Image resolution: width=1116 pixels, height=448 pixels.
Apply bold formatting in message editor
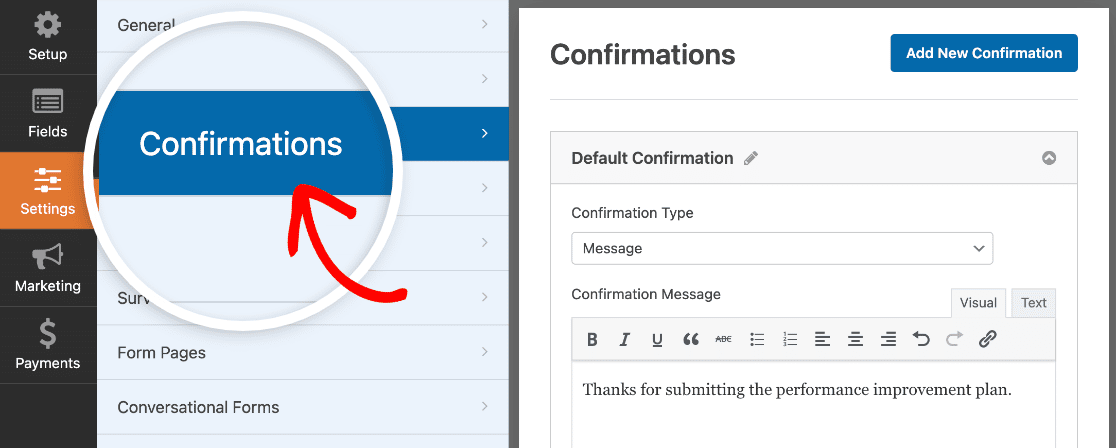pyautogui.click(x=592, y=340)
